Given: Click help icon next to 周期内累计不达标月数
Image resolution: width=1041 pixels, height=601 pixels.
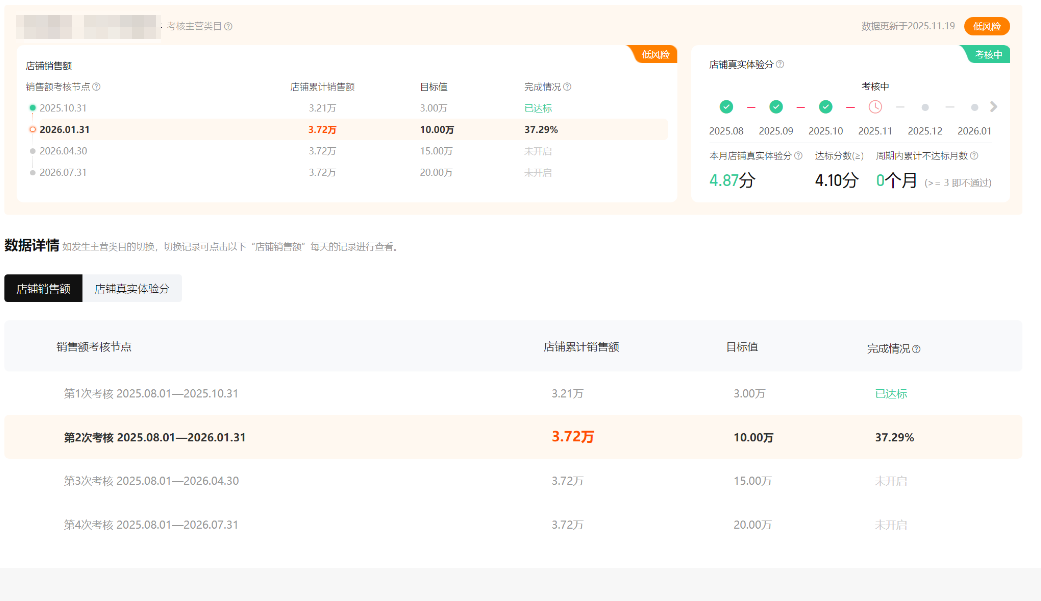Looking at the screenshot, I should pyautogui.click(x=974, y=156).
